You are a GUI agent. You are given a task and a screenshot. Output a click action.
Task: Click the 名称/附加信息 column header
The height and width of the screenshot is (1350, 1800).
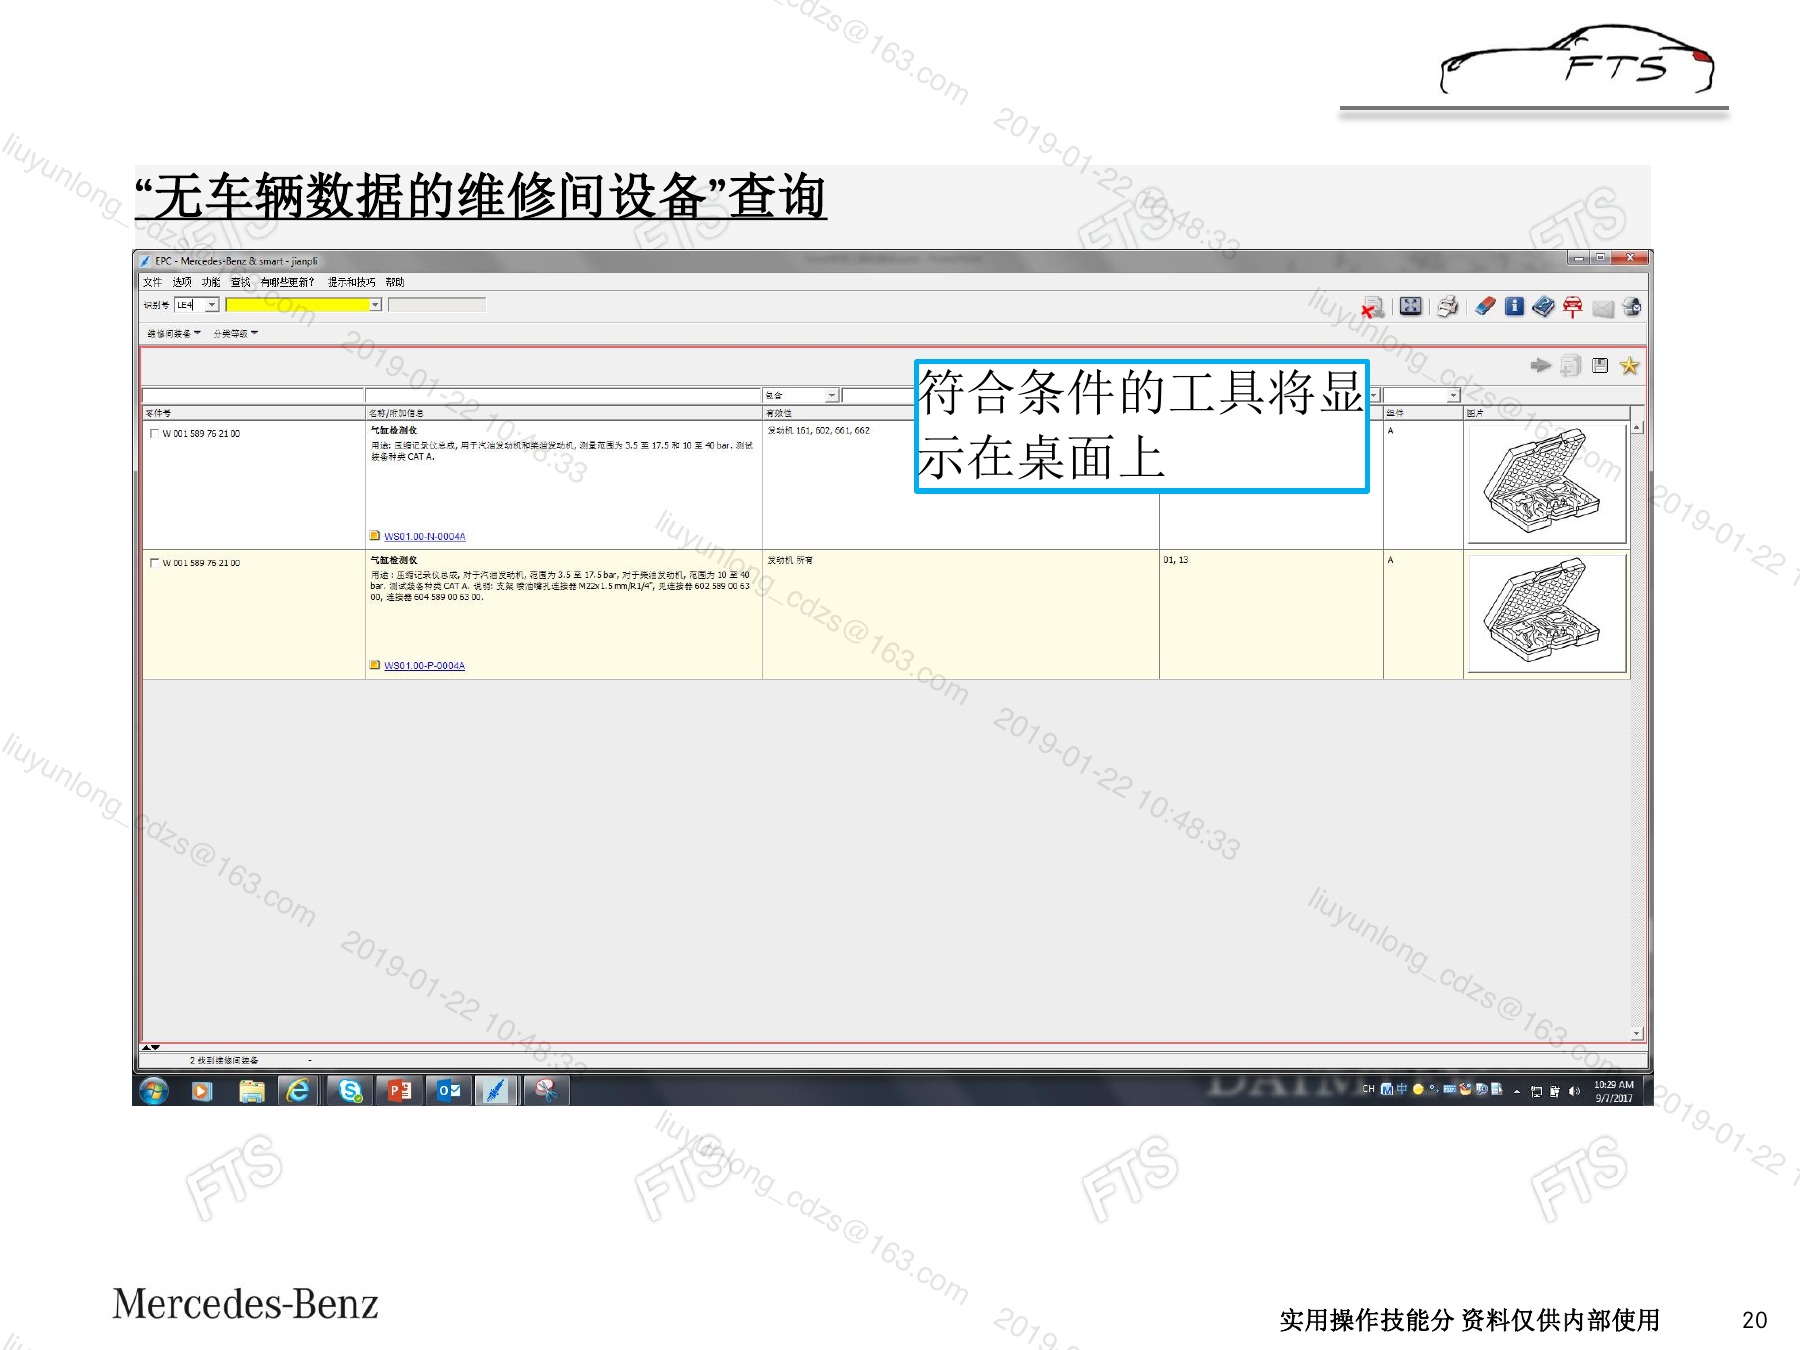coord(564,413)
